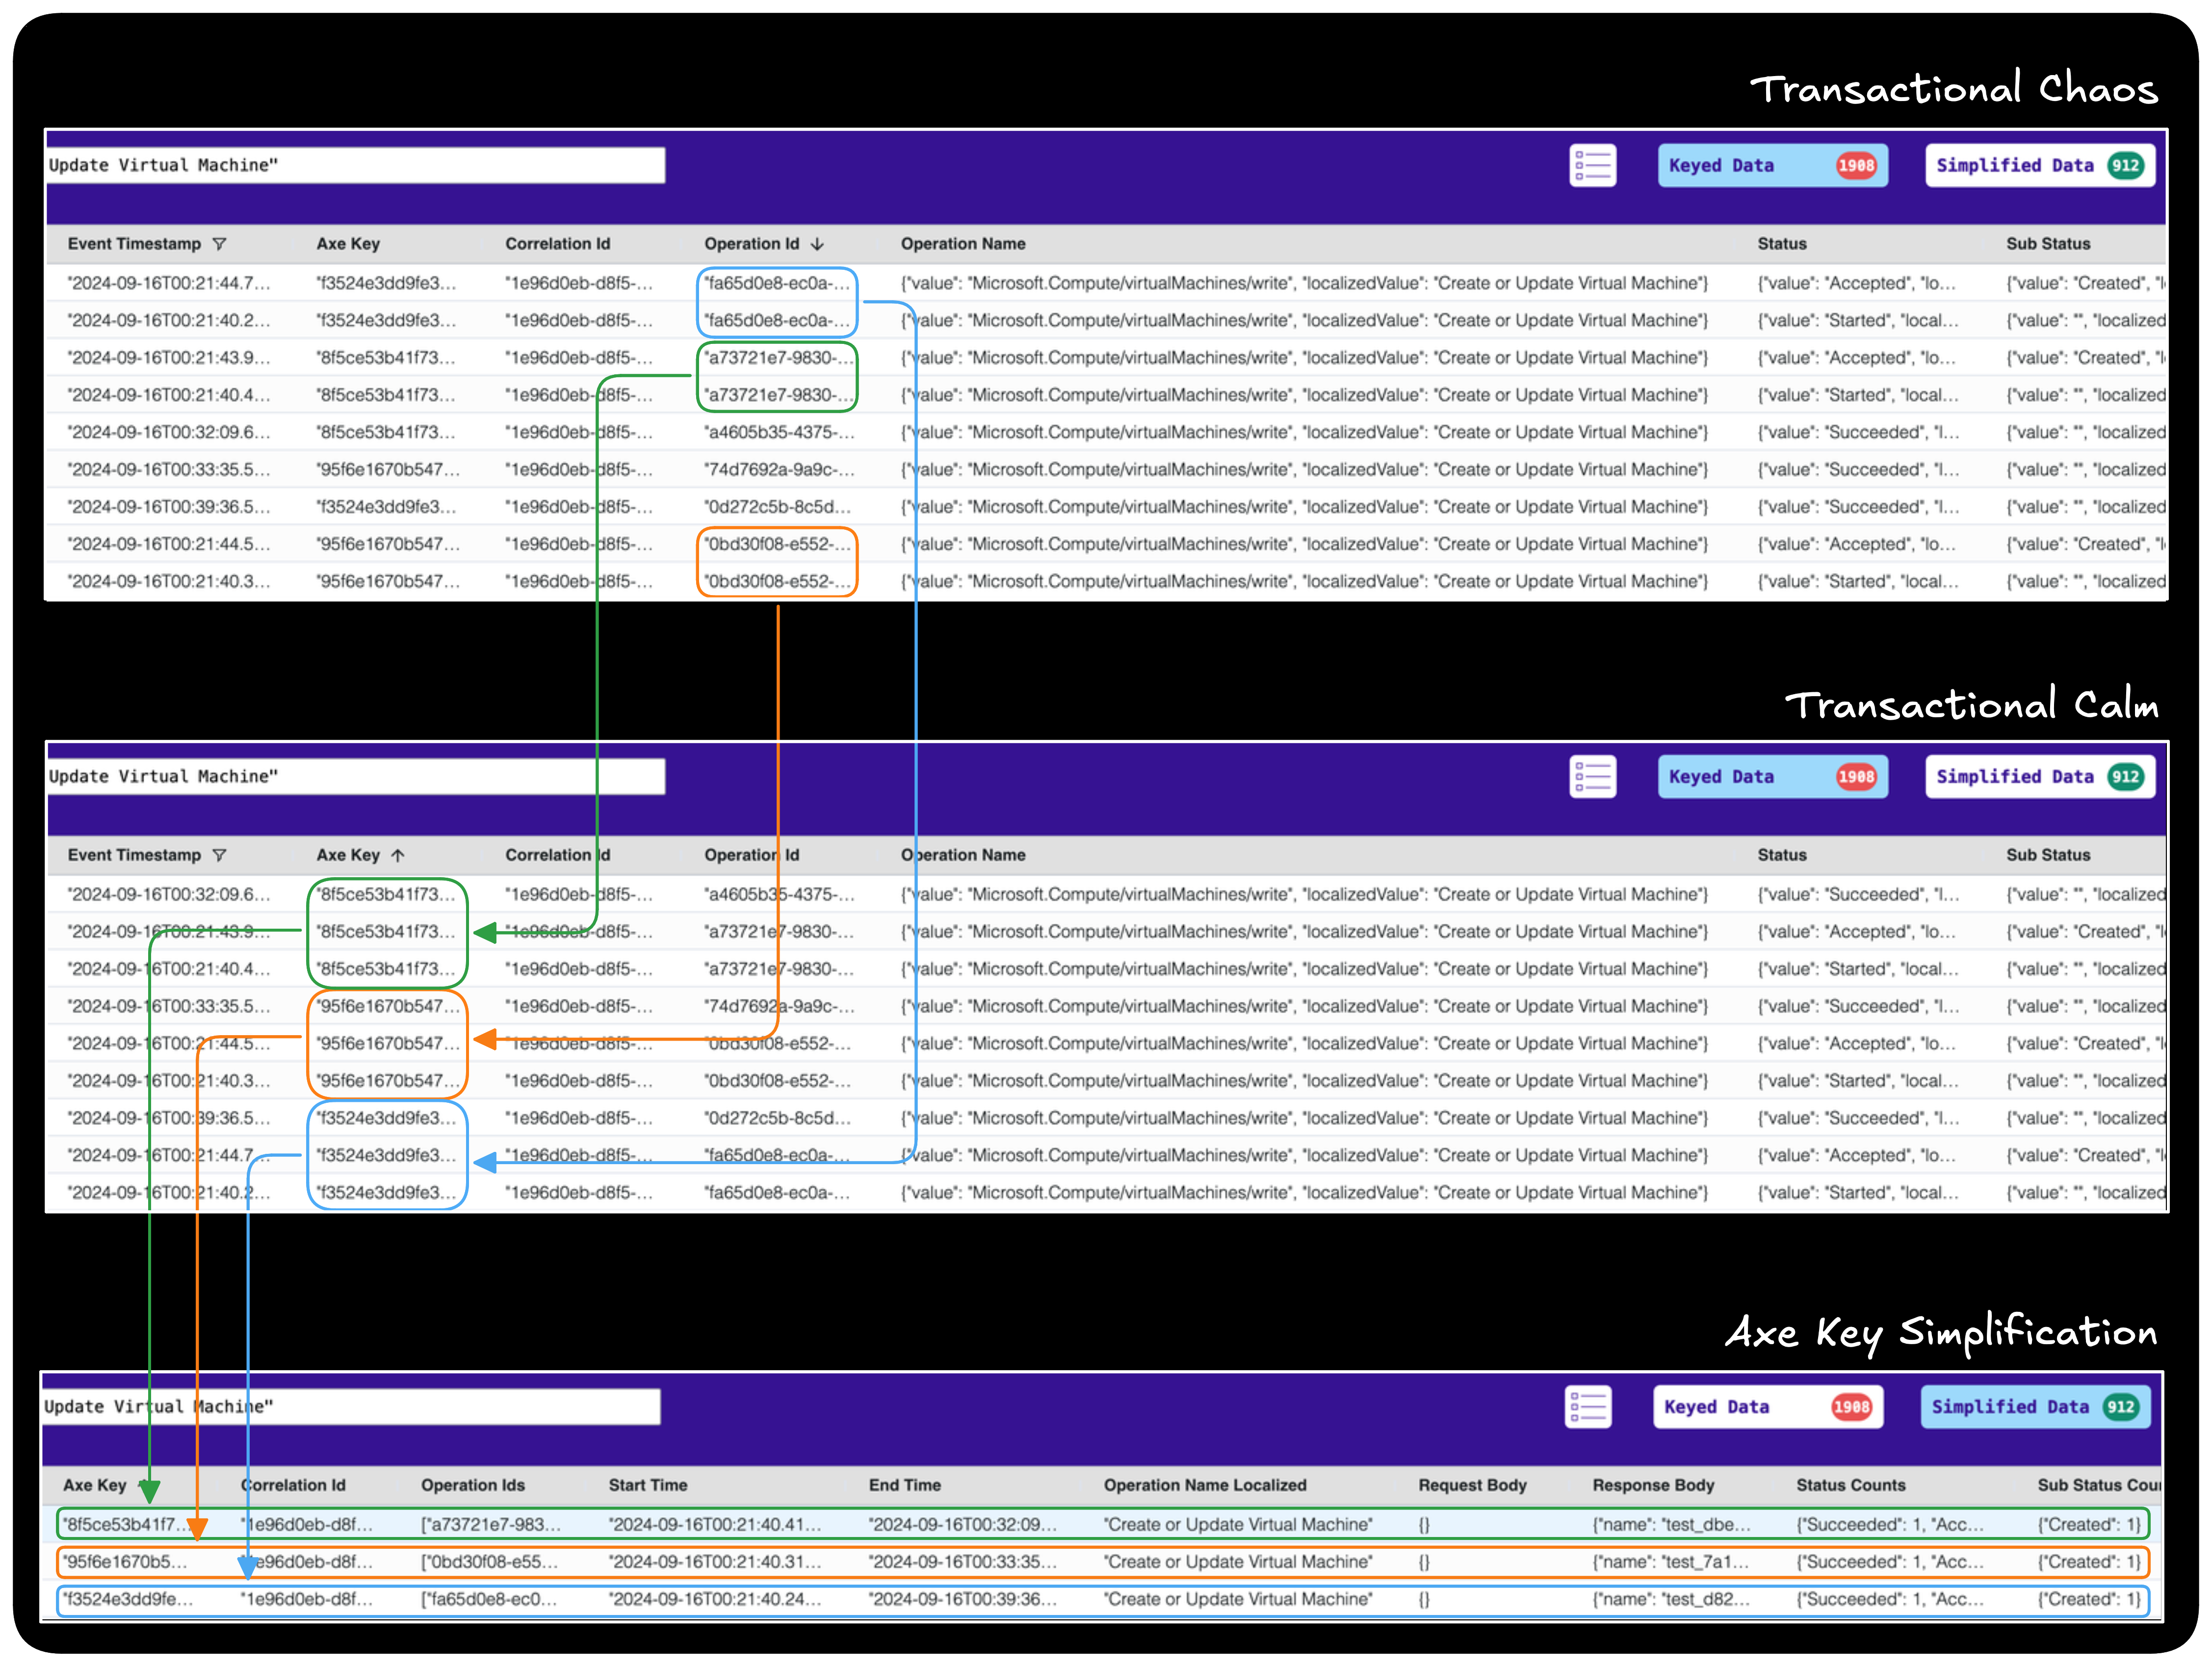Select operation id 74d7692a-9a9c cell in Chaos table
The height and width of the screenshot is (1667, 2212).
click(x=779, y=469)
